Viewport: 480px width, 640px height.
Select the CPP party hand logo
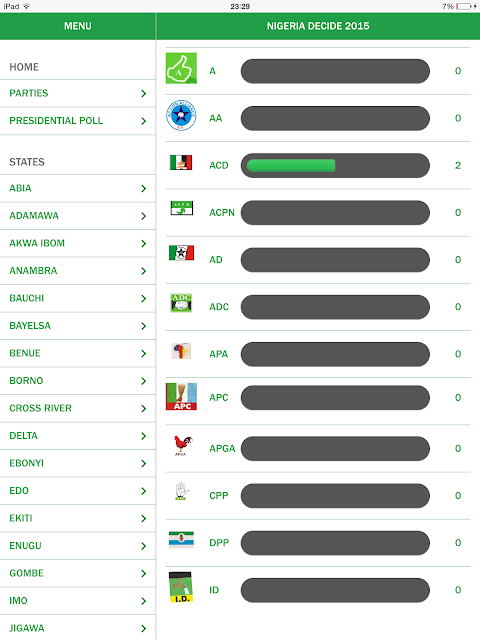coord(181,491)
